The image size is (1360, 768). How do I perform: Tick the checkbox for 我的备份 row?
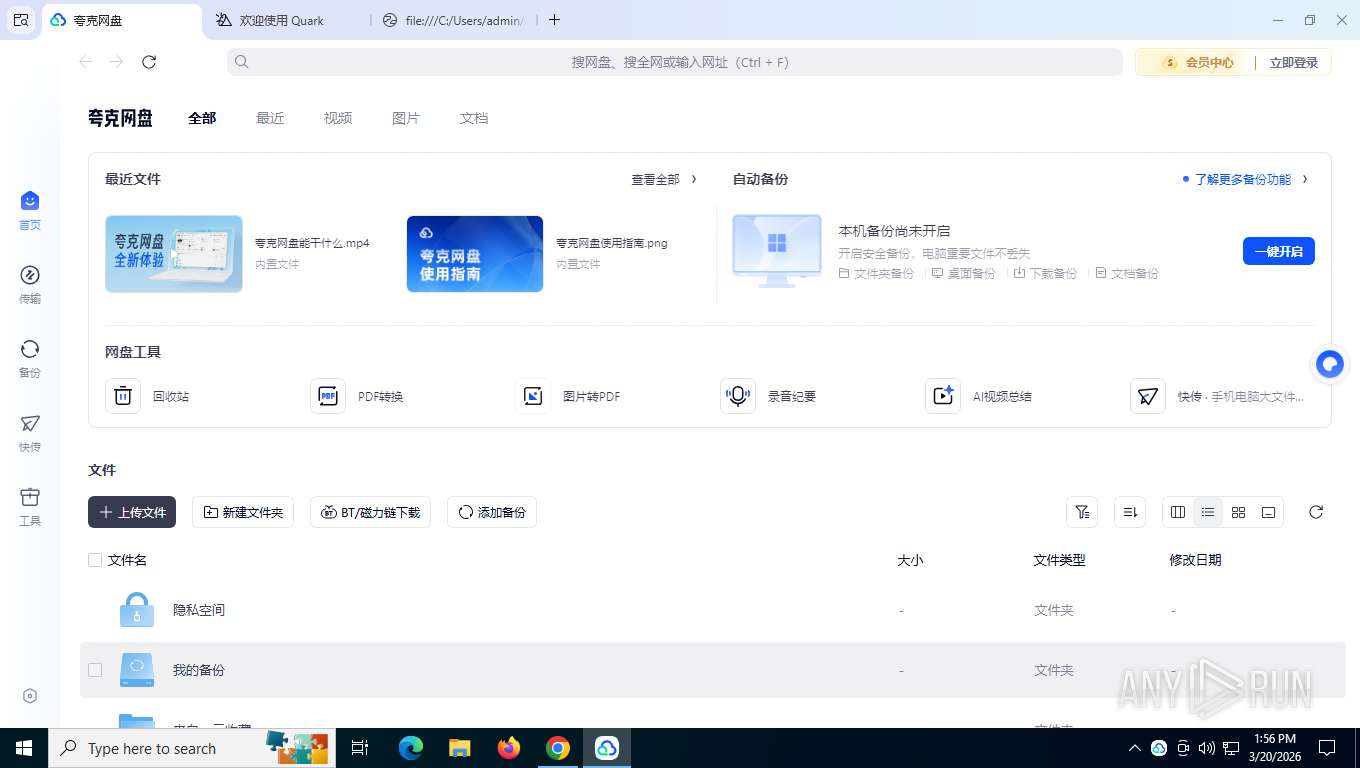tap(95, 670)
